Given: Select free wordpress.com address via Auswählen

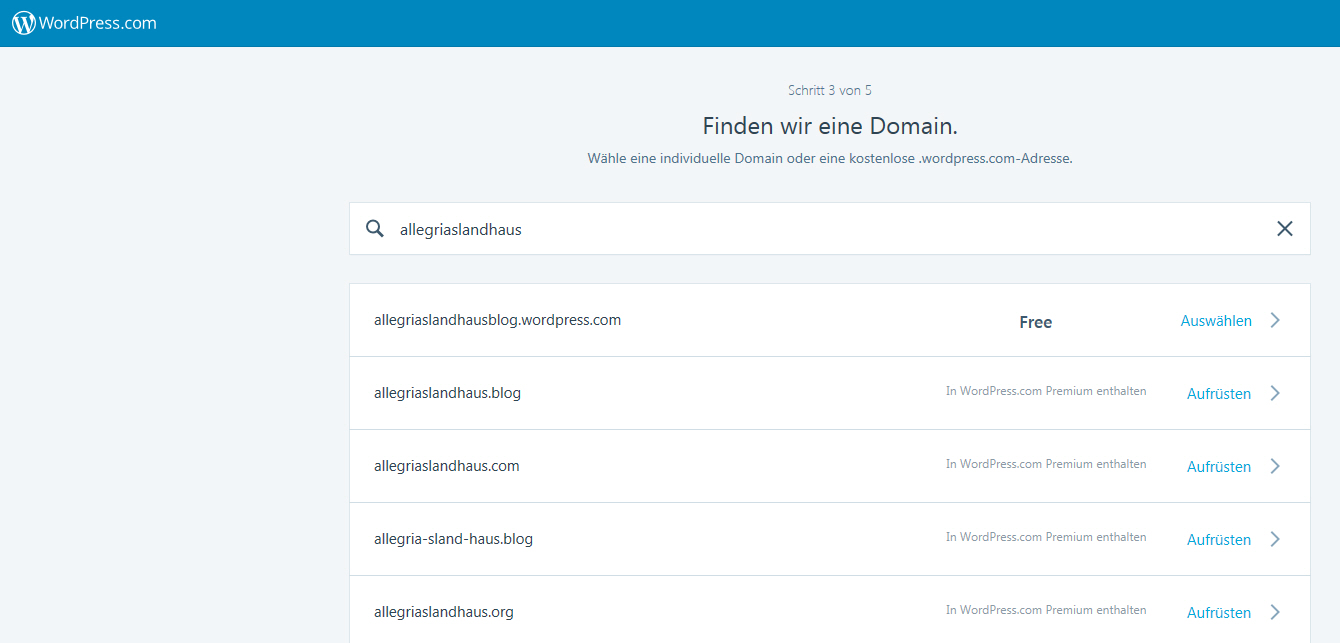Looking at the screenshot, I should (x=1216, y=321).
